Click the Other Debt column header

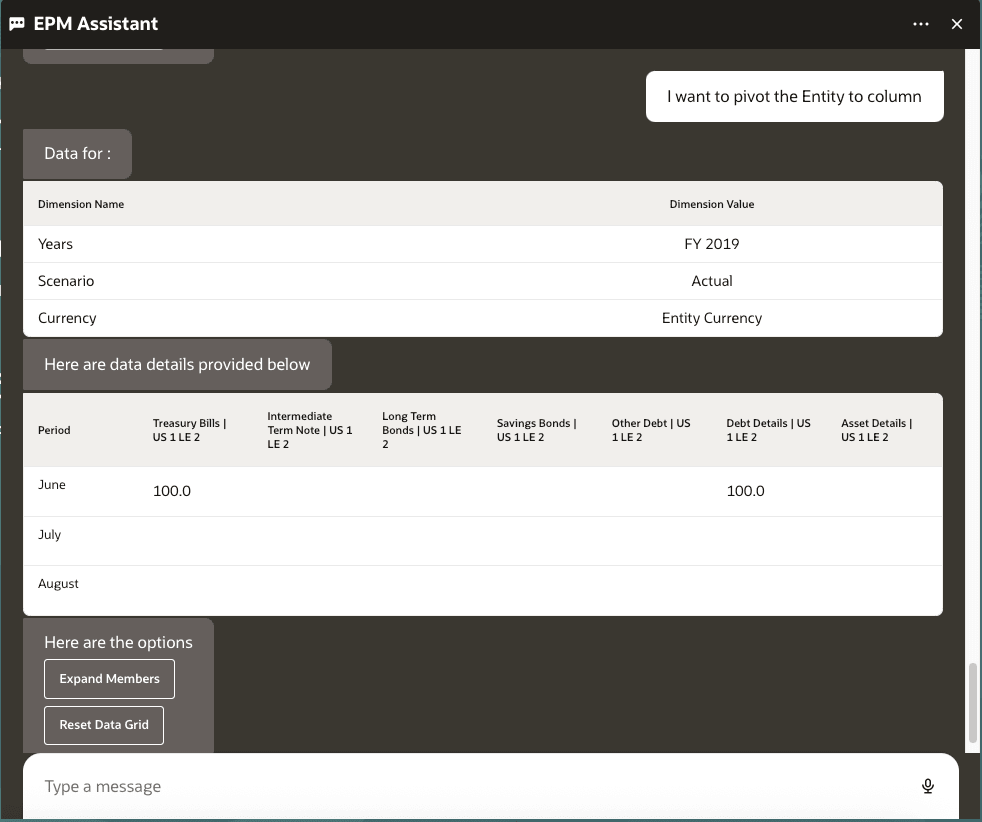pos(651,430)
